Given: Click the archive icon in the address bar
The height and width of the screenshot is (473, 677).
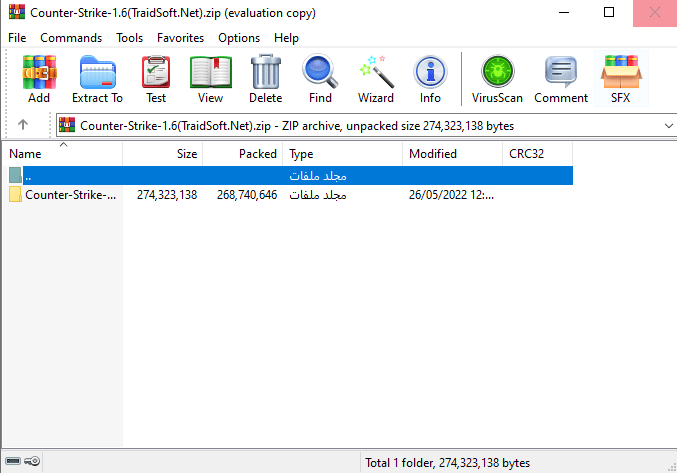Looking at the screenshot, I should point(67,125).
